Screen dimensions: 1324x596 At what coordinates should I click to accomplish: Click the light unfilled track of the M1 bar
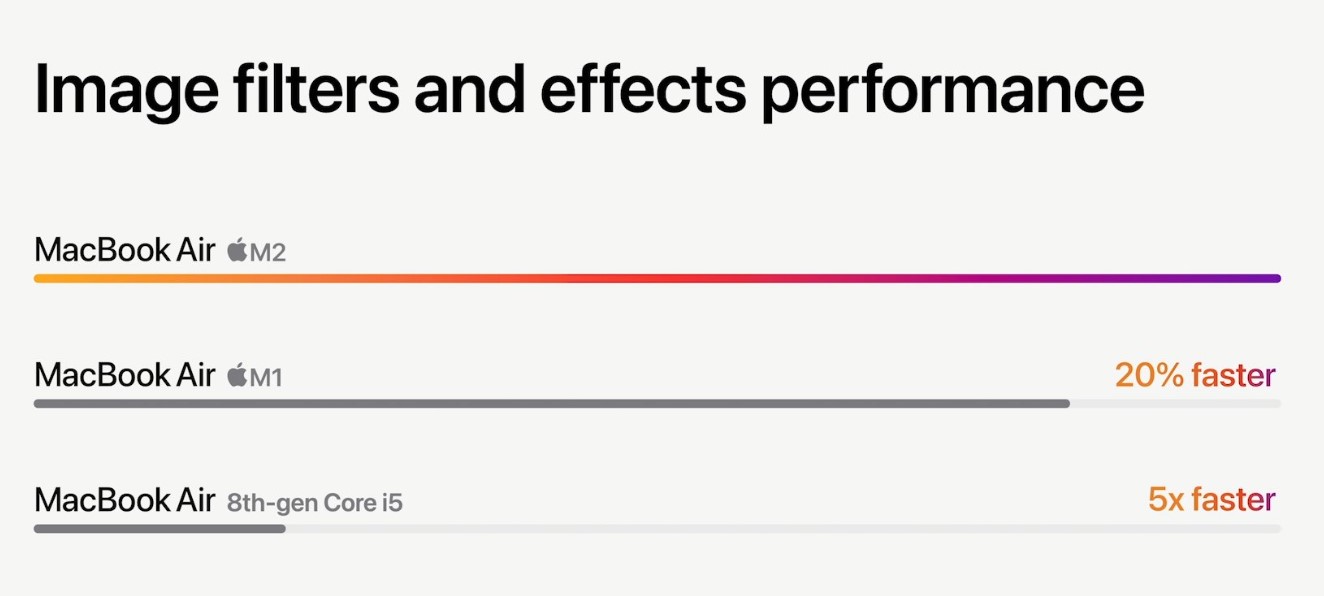click(1175, 404)
